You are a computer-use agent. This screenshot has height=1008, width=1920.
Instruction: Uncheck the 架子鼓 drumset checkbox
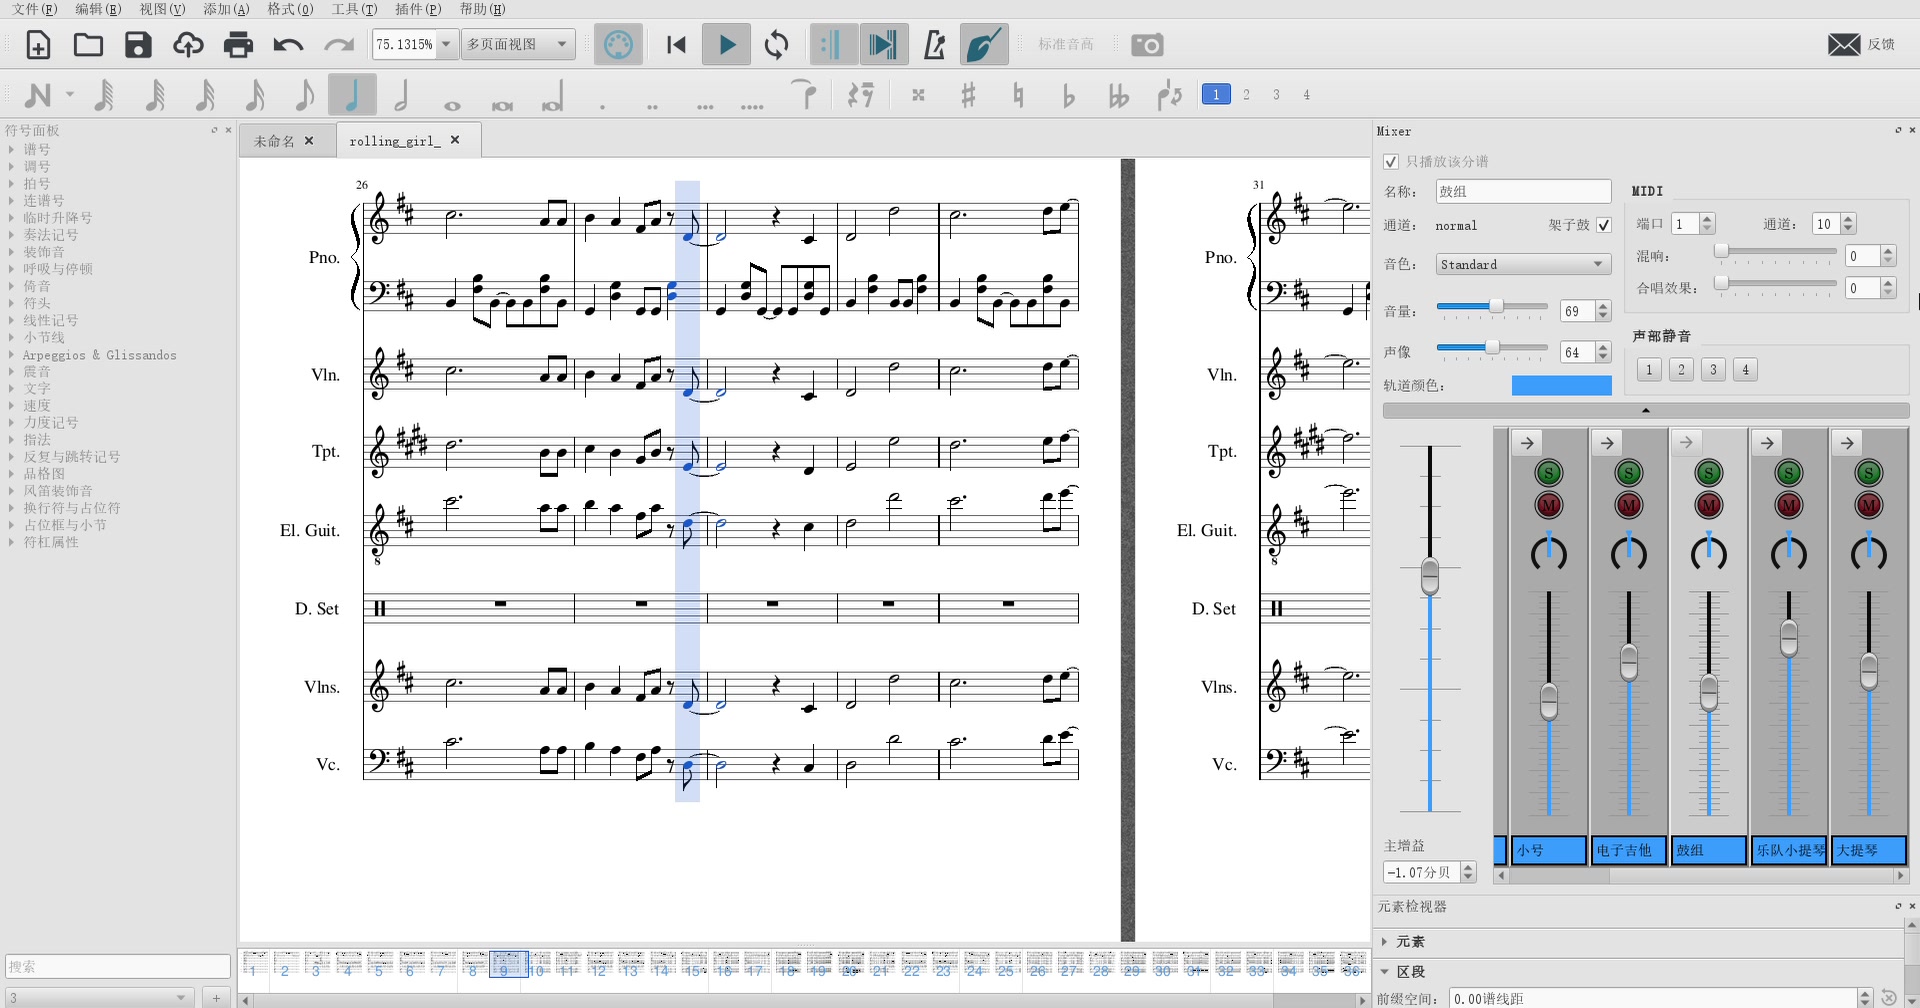coord(1604,225)
